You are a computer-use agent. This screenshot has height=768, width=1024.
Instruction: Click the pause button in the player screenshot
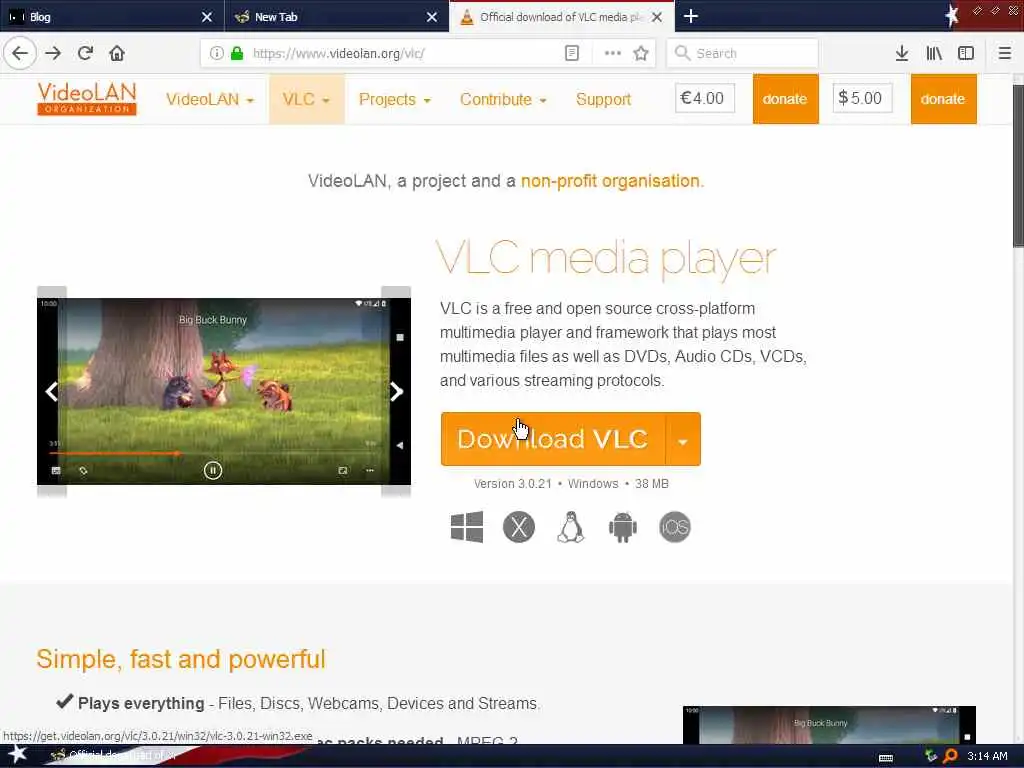pyautogui.click(x=213, y=470)
